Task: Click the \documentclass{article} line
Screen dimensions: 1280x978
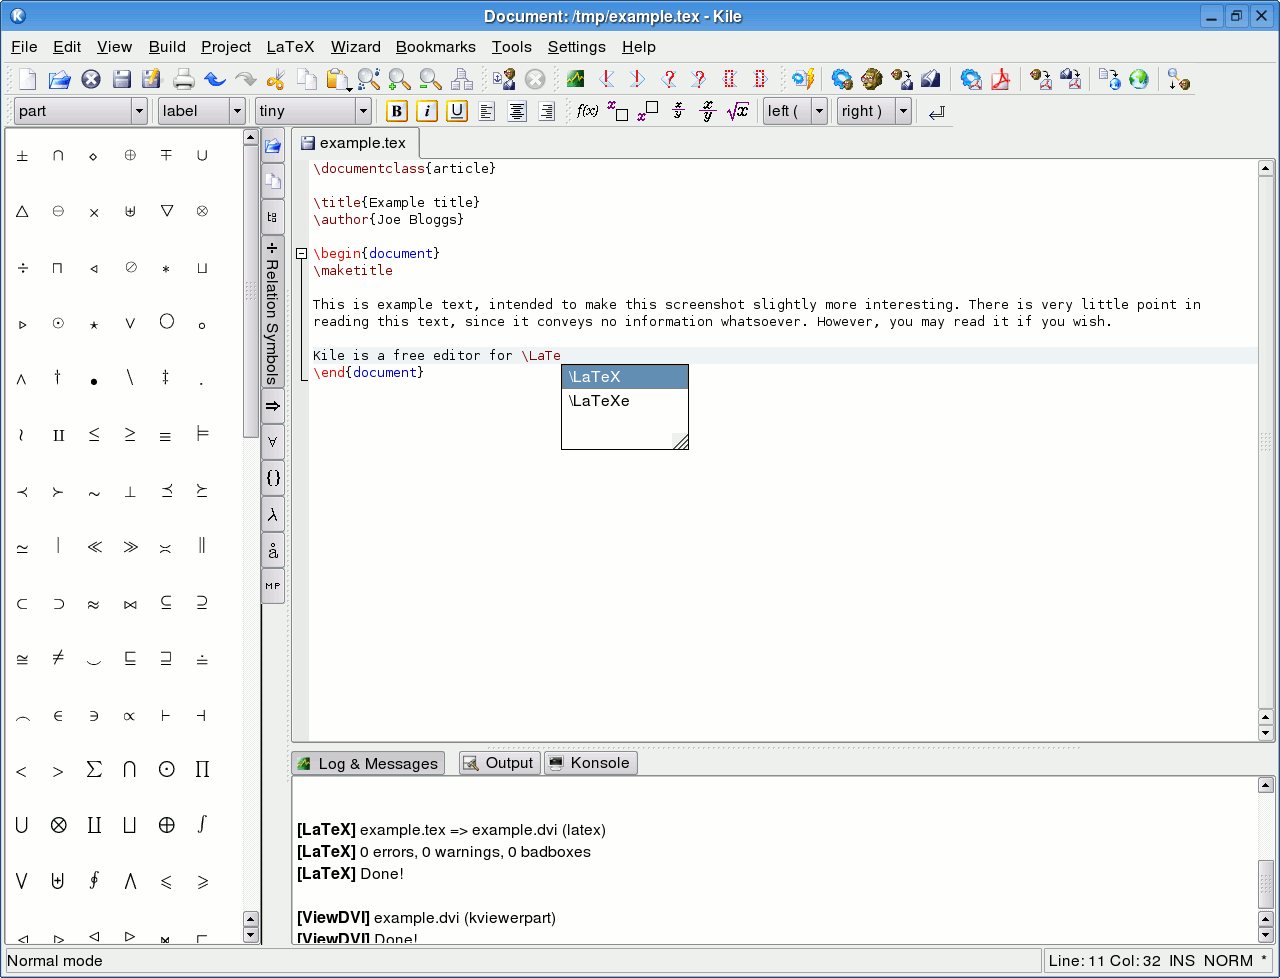Action: pos(404,168)
